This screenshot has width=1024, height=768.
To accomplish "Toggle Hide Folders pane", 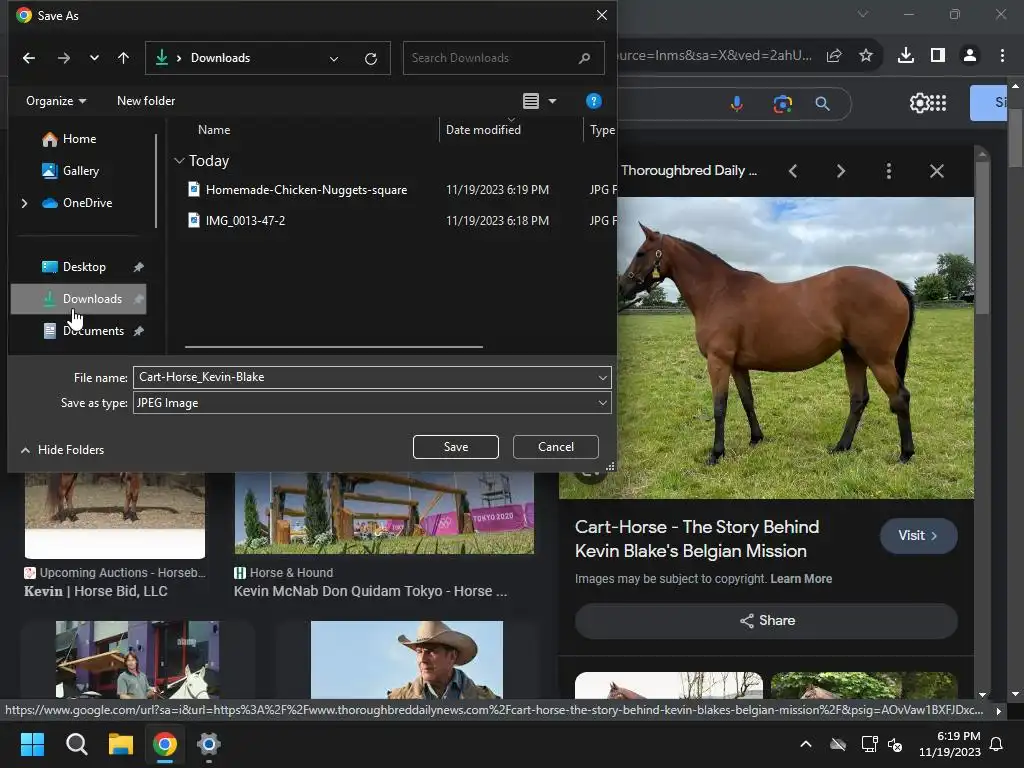I will [x=62, y=450].
